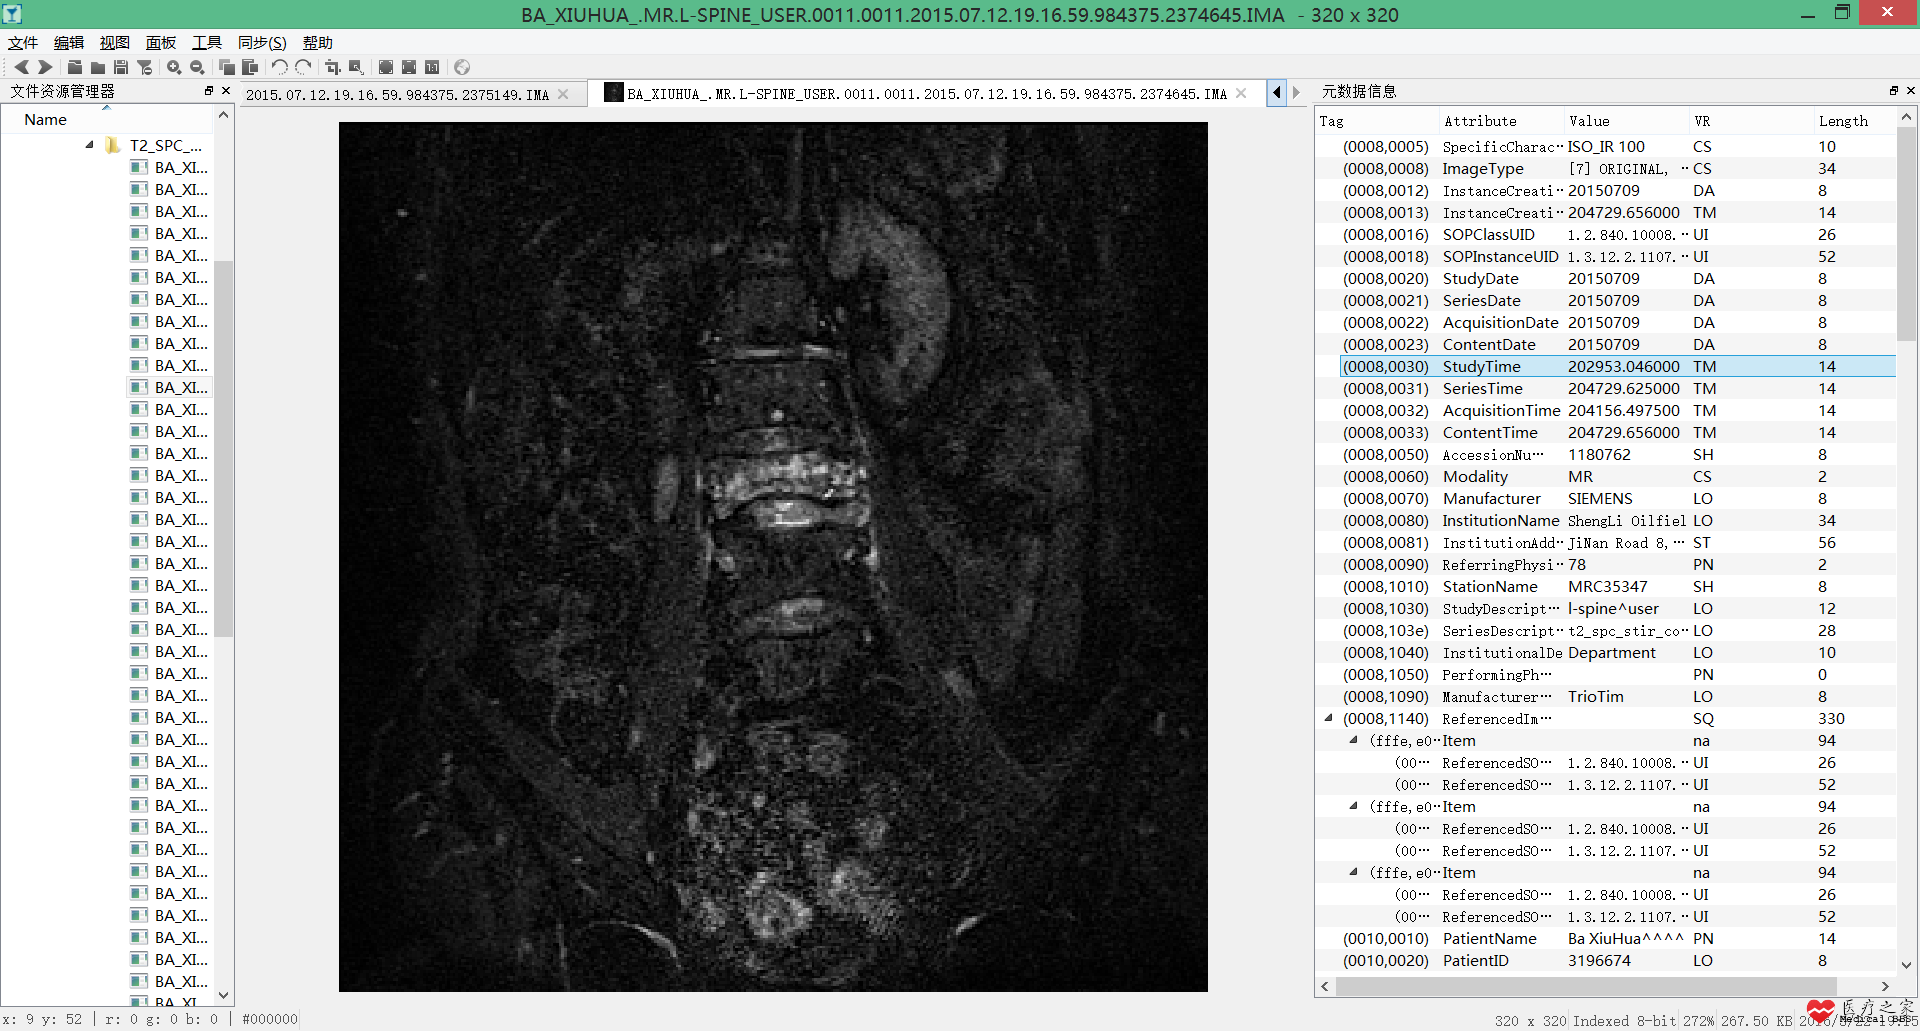This screenshot has height=1031, width=1920.
Task: Click the spine MR image in the viewer
Action: point(773,557)
